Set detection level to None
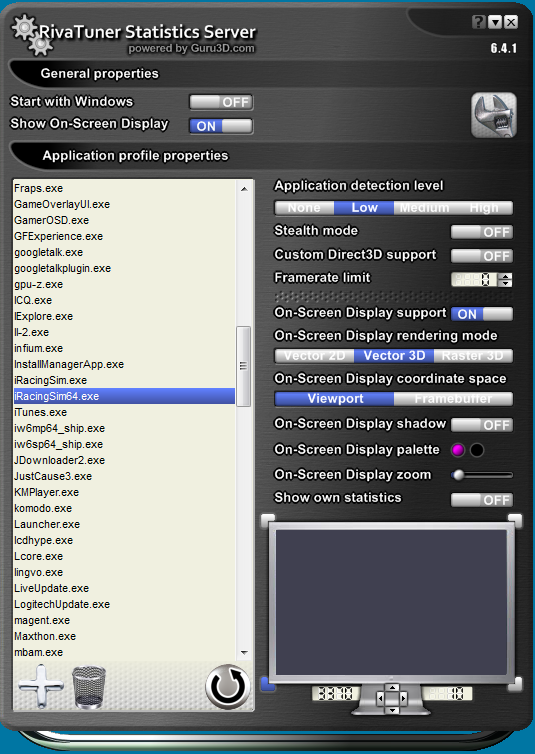Image resolution: width=535 pixels, height=754 pixels. [304, 208]
